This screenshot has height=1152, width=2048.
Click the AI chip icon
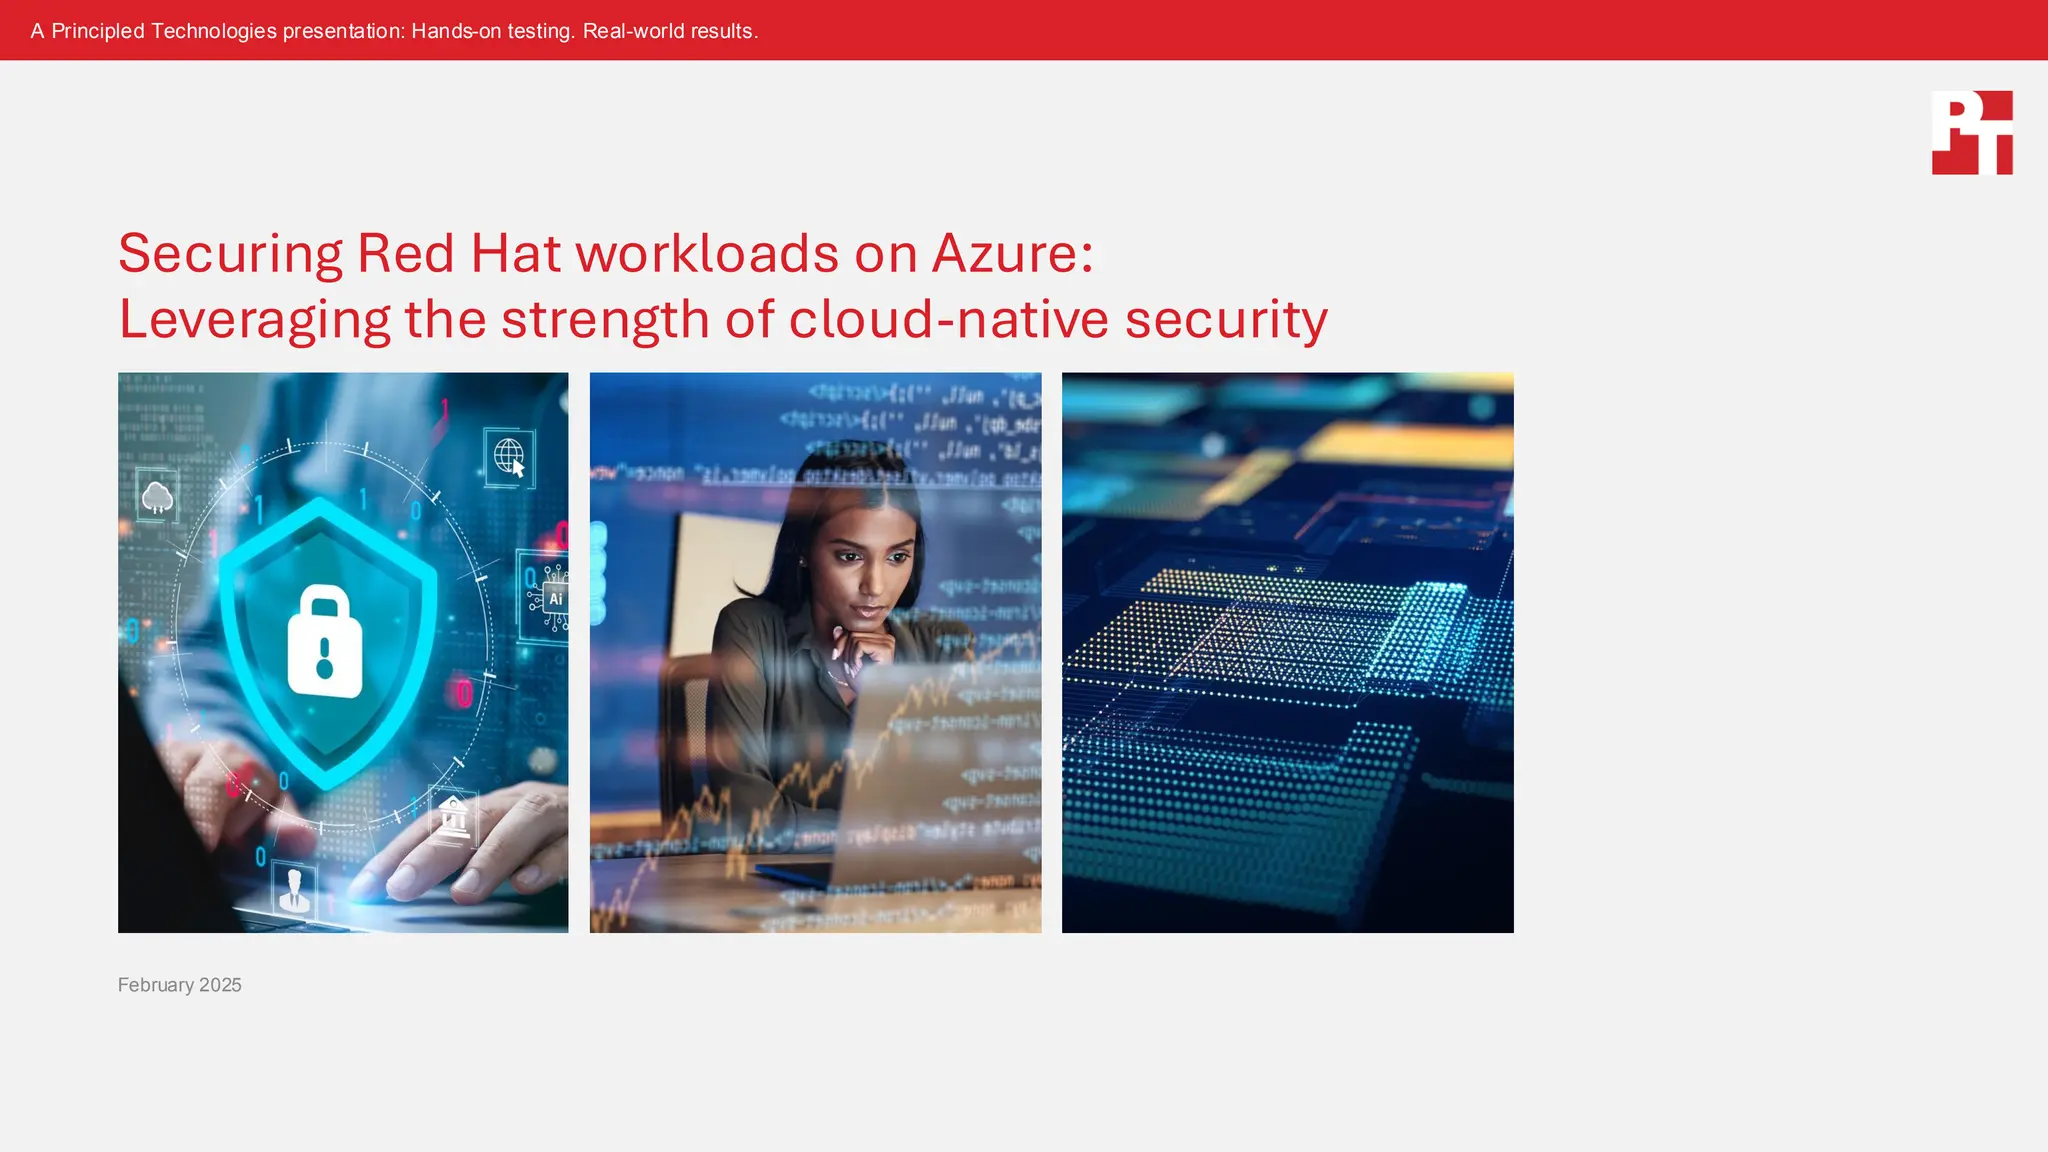click(553, 598)
